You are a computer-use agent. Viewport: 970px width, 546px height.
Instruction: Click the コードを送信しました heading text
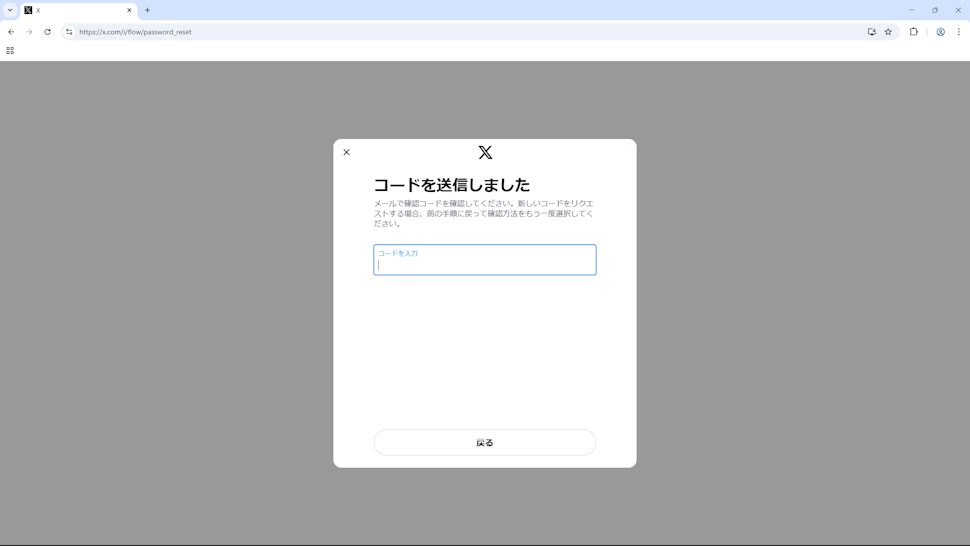pos(452,185)
